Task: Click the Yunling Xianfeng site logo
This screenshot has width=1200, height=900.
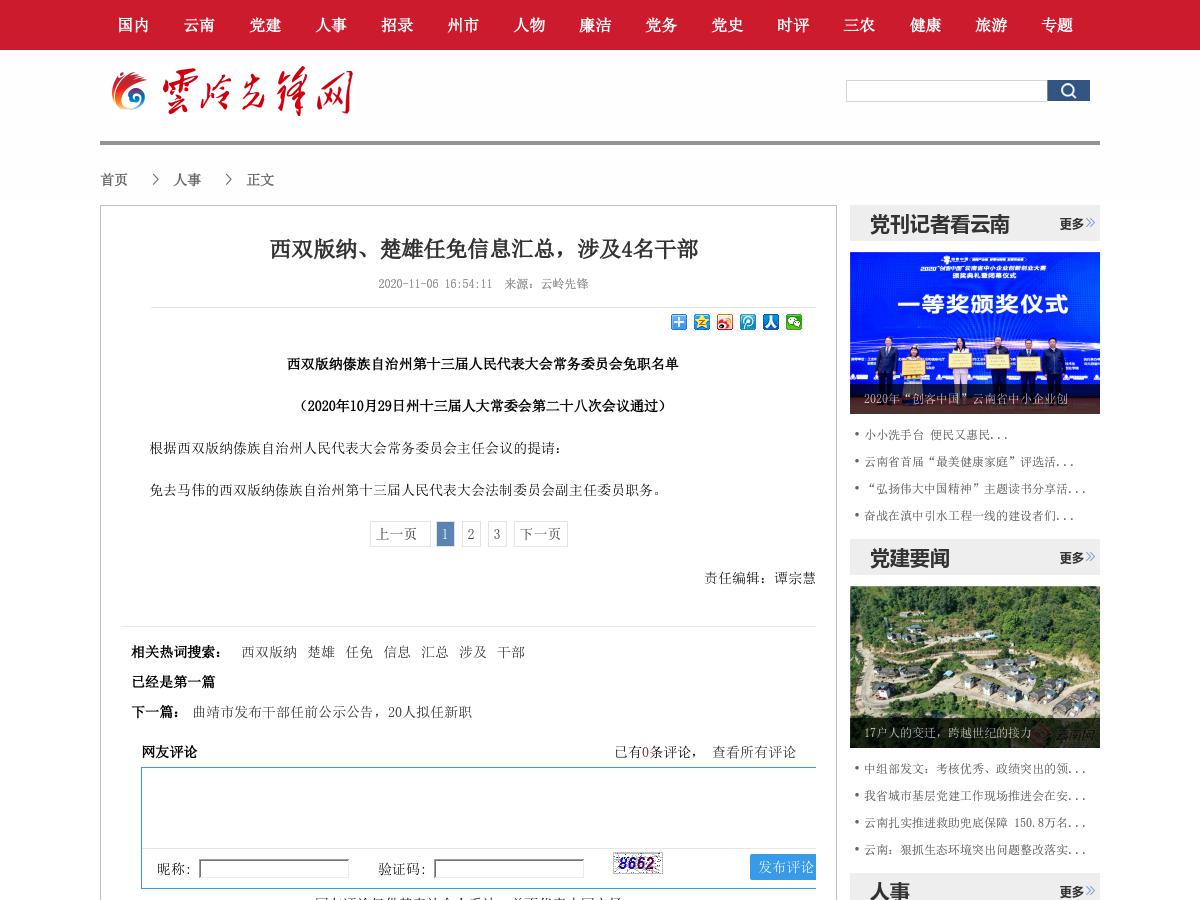Action: click(x=230, y=92)
